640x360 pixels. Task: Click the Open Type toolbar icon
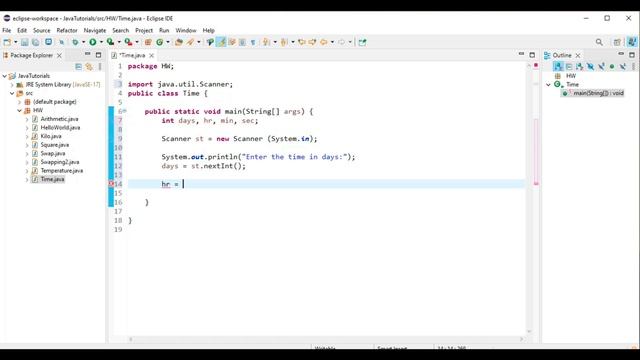pos(178,42)
